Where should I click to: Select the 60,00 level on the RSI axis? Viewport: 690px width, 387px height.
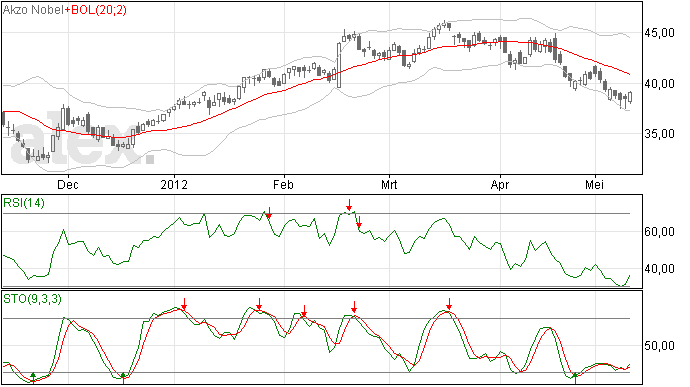pos(660,232)
